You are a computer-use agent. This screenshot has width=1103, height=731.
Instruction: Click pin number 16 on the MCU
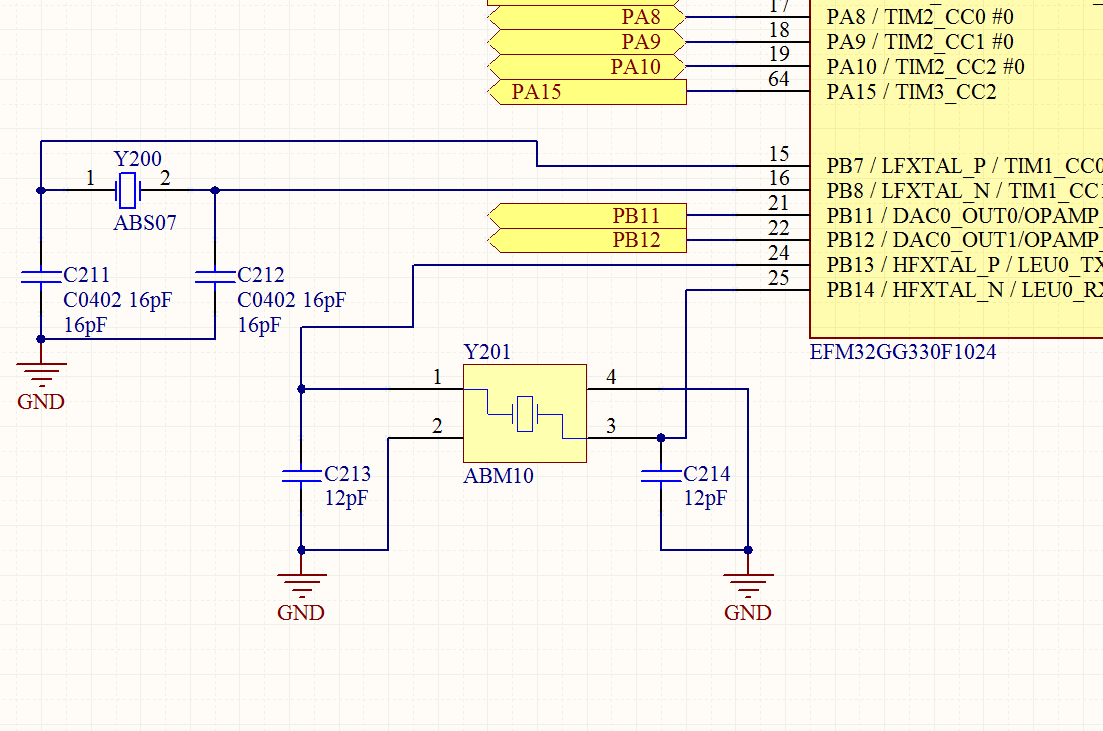point(779,179)
